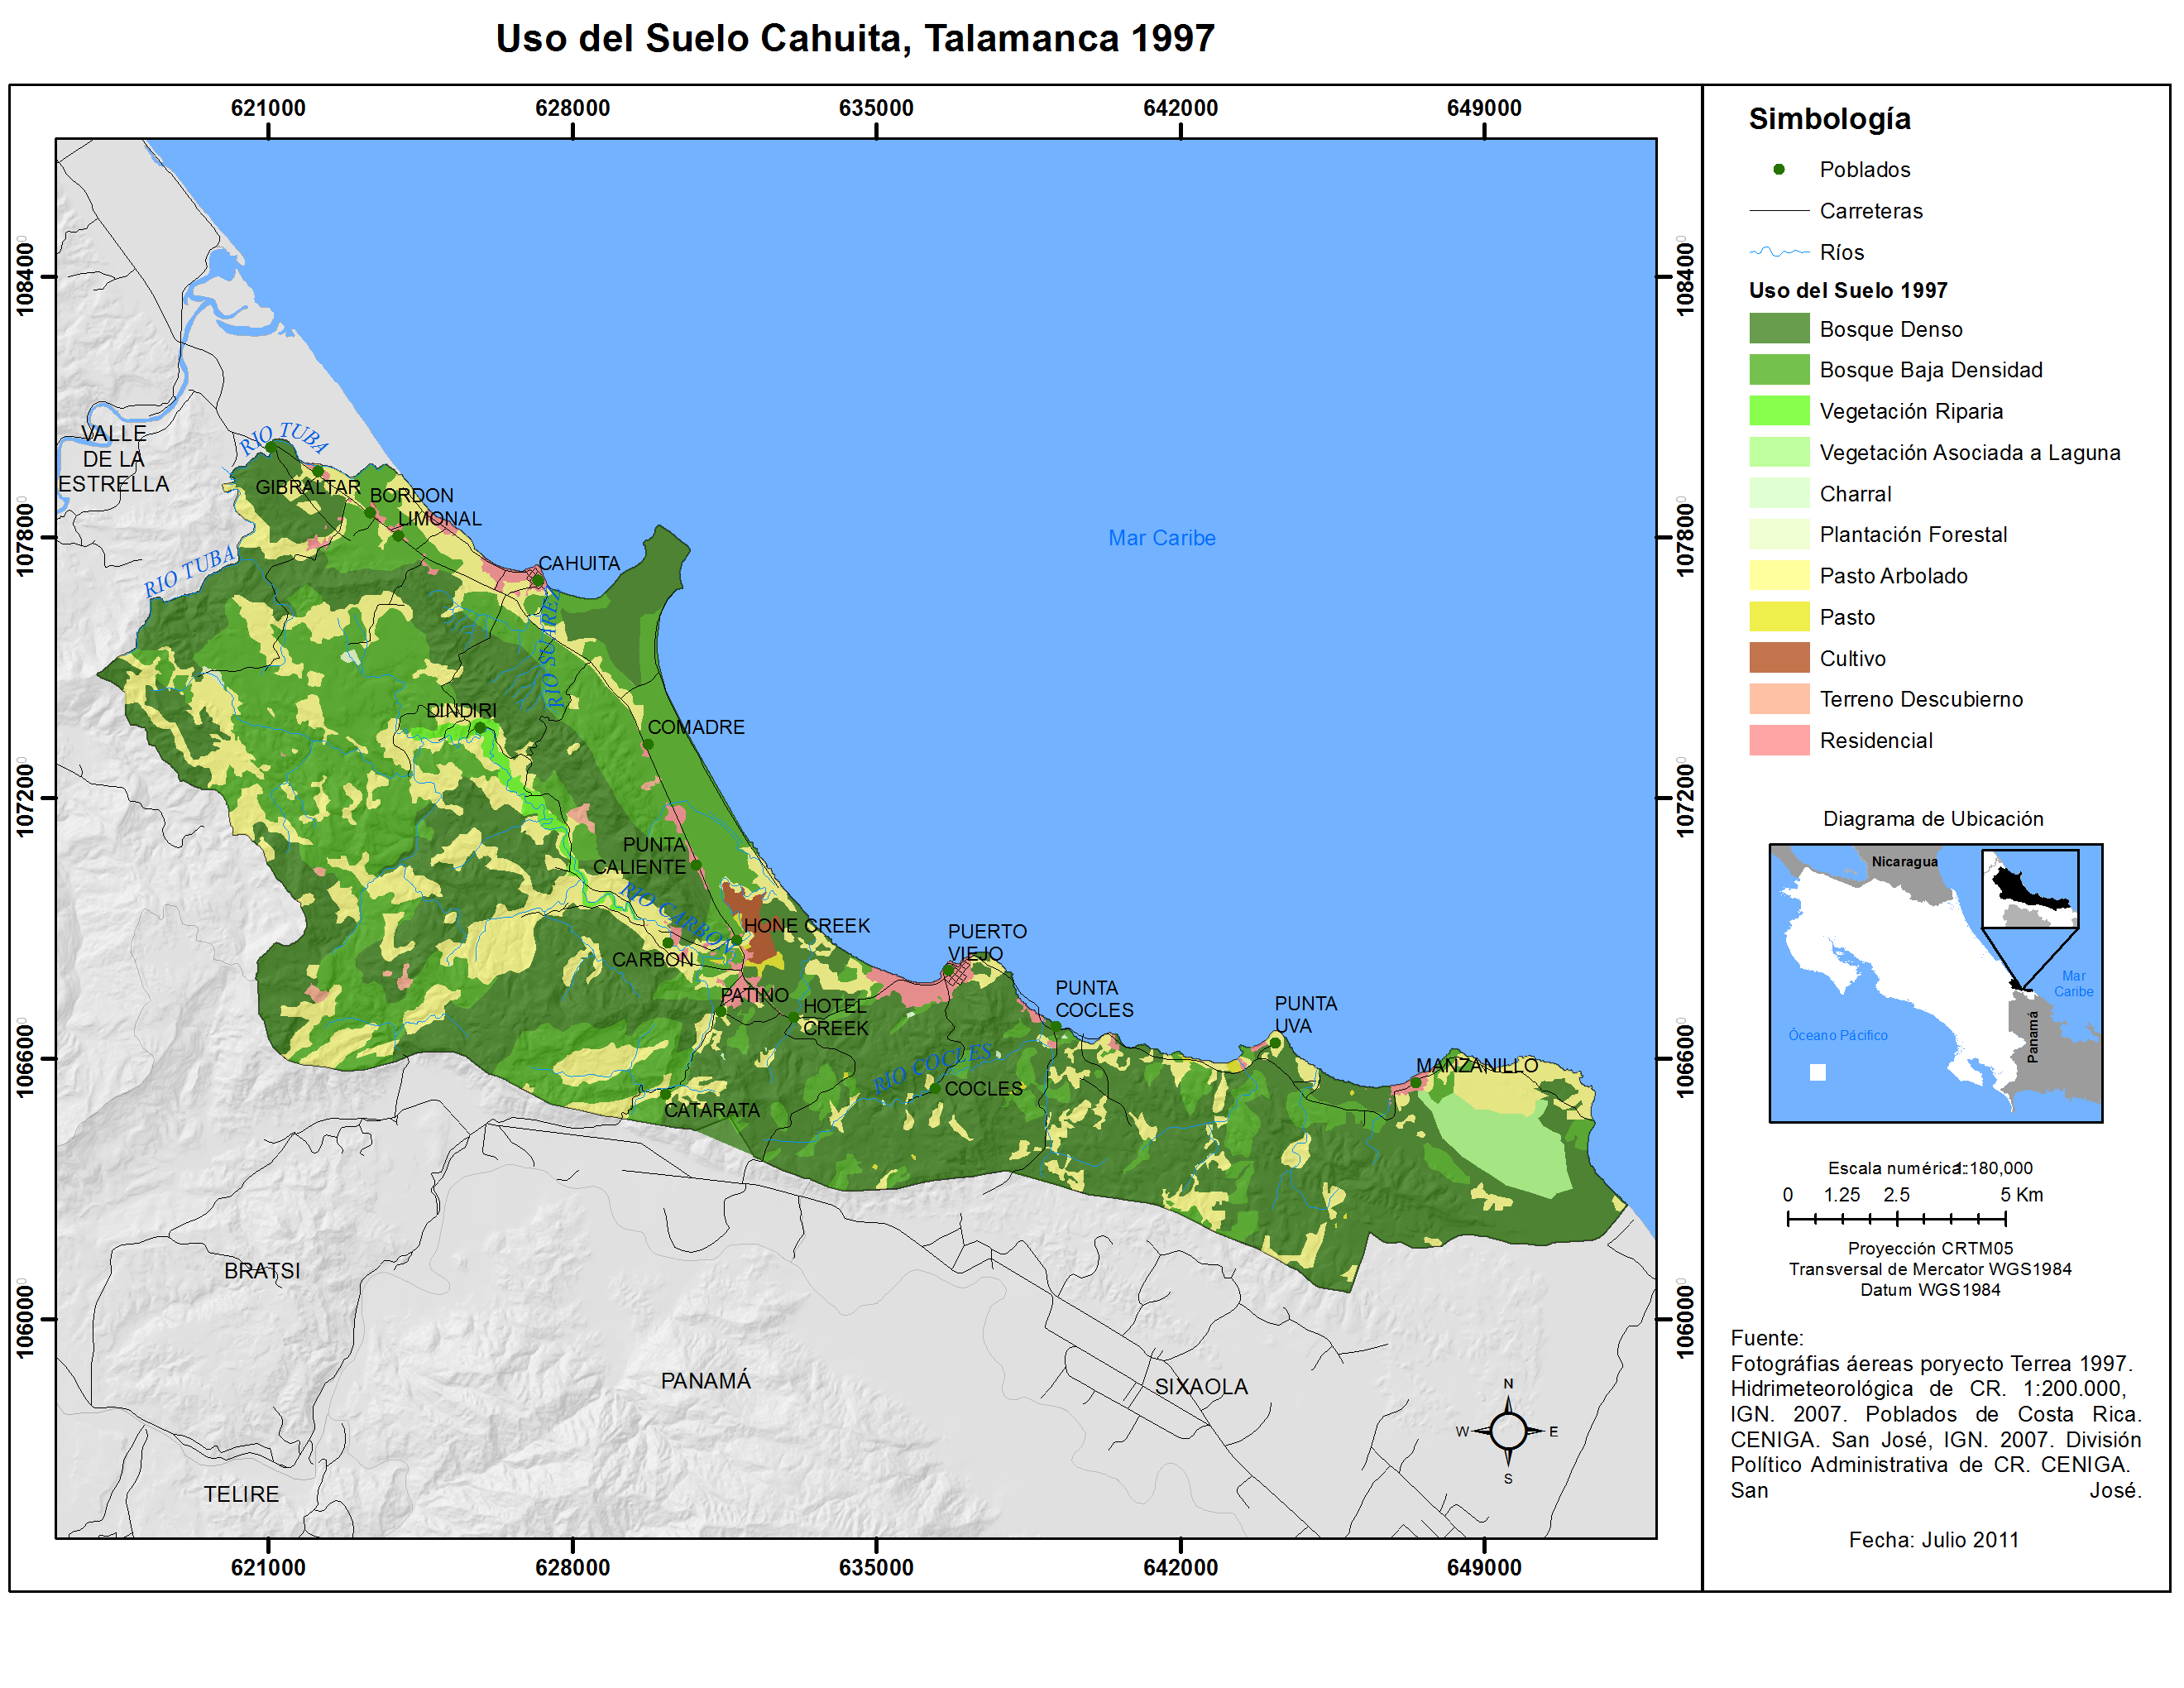Click the CARBON label
The width and height of the screenshot is (2184, 1688).
652,959
